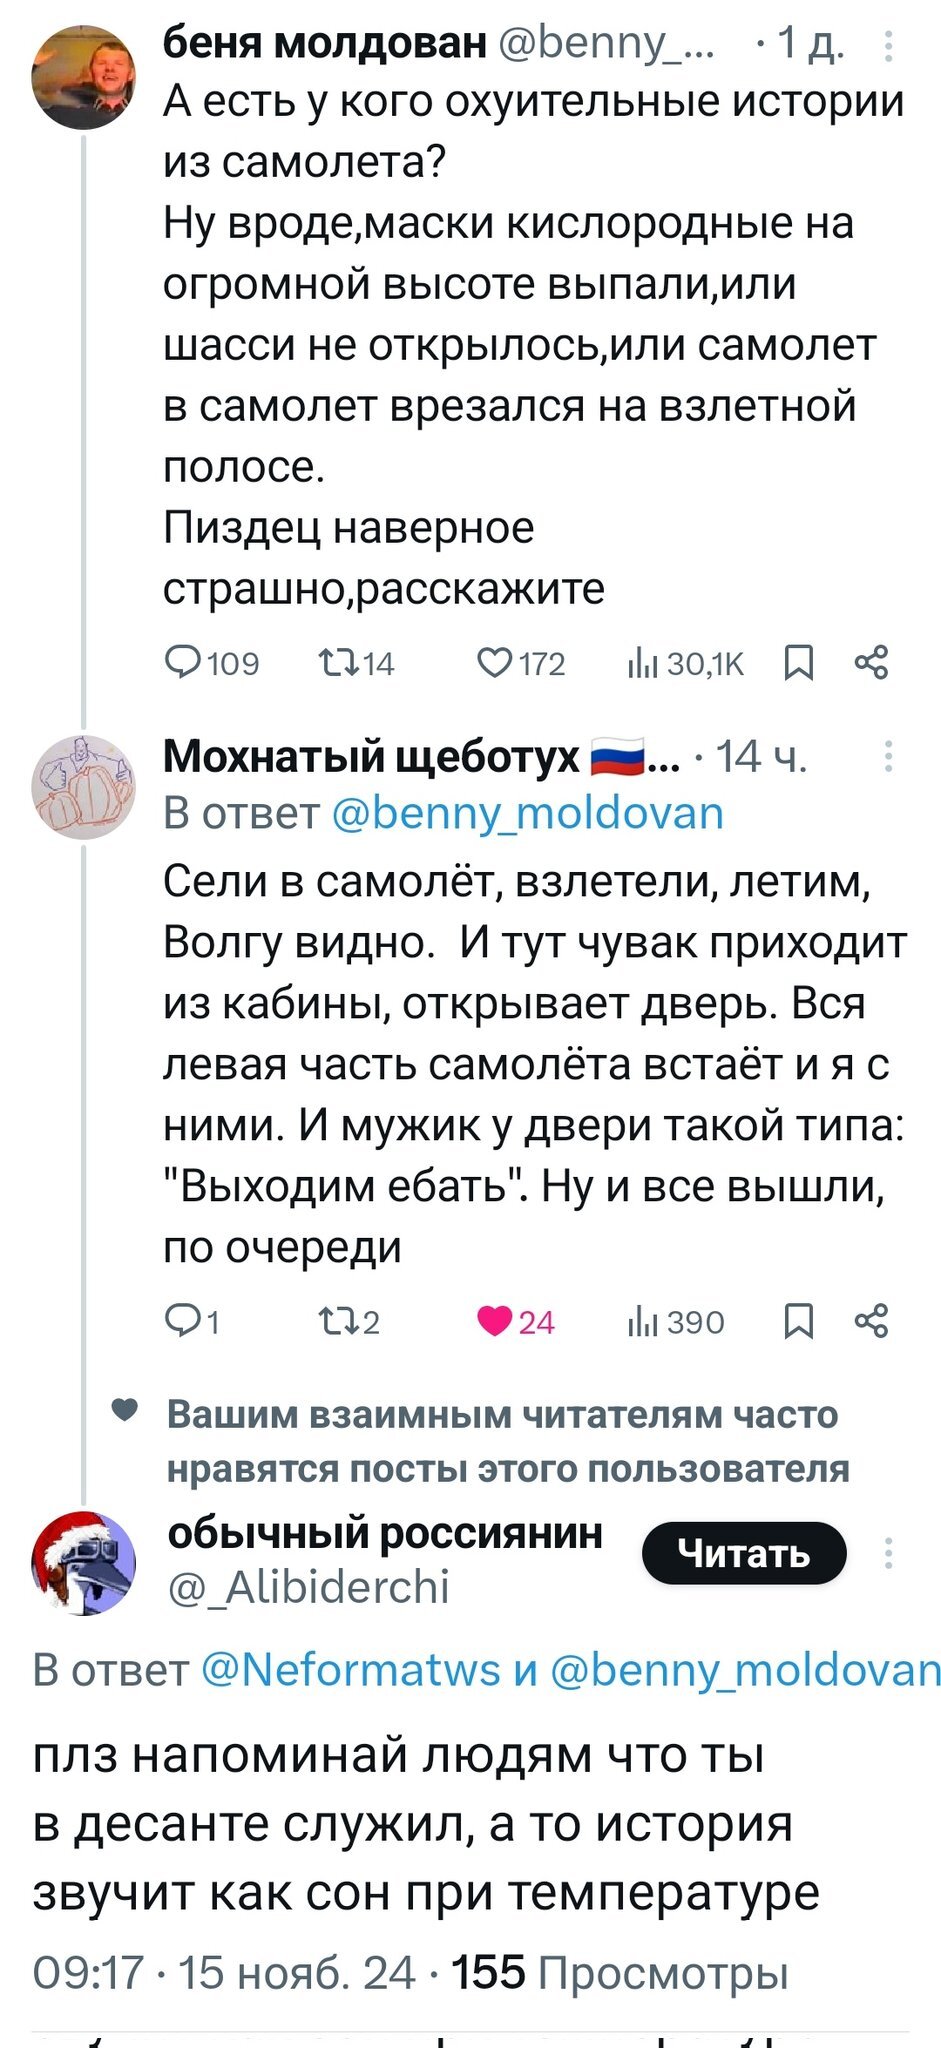Reply to беня молдован's post
This screenshot has width=941, height=2048.
(x=185, y=662)
